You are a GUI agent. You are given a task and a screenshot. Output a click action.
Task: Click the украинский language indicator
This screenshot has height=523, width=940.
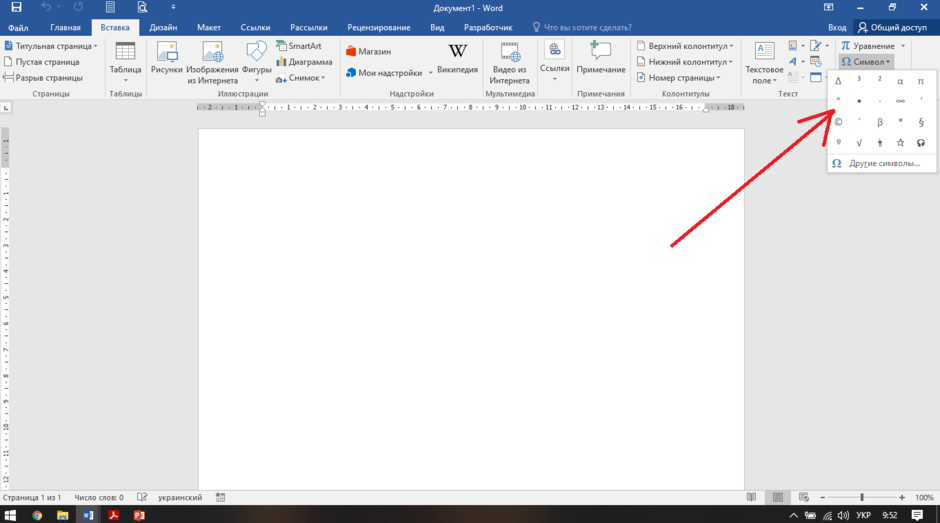point(180,497)
